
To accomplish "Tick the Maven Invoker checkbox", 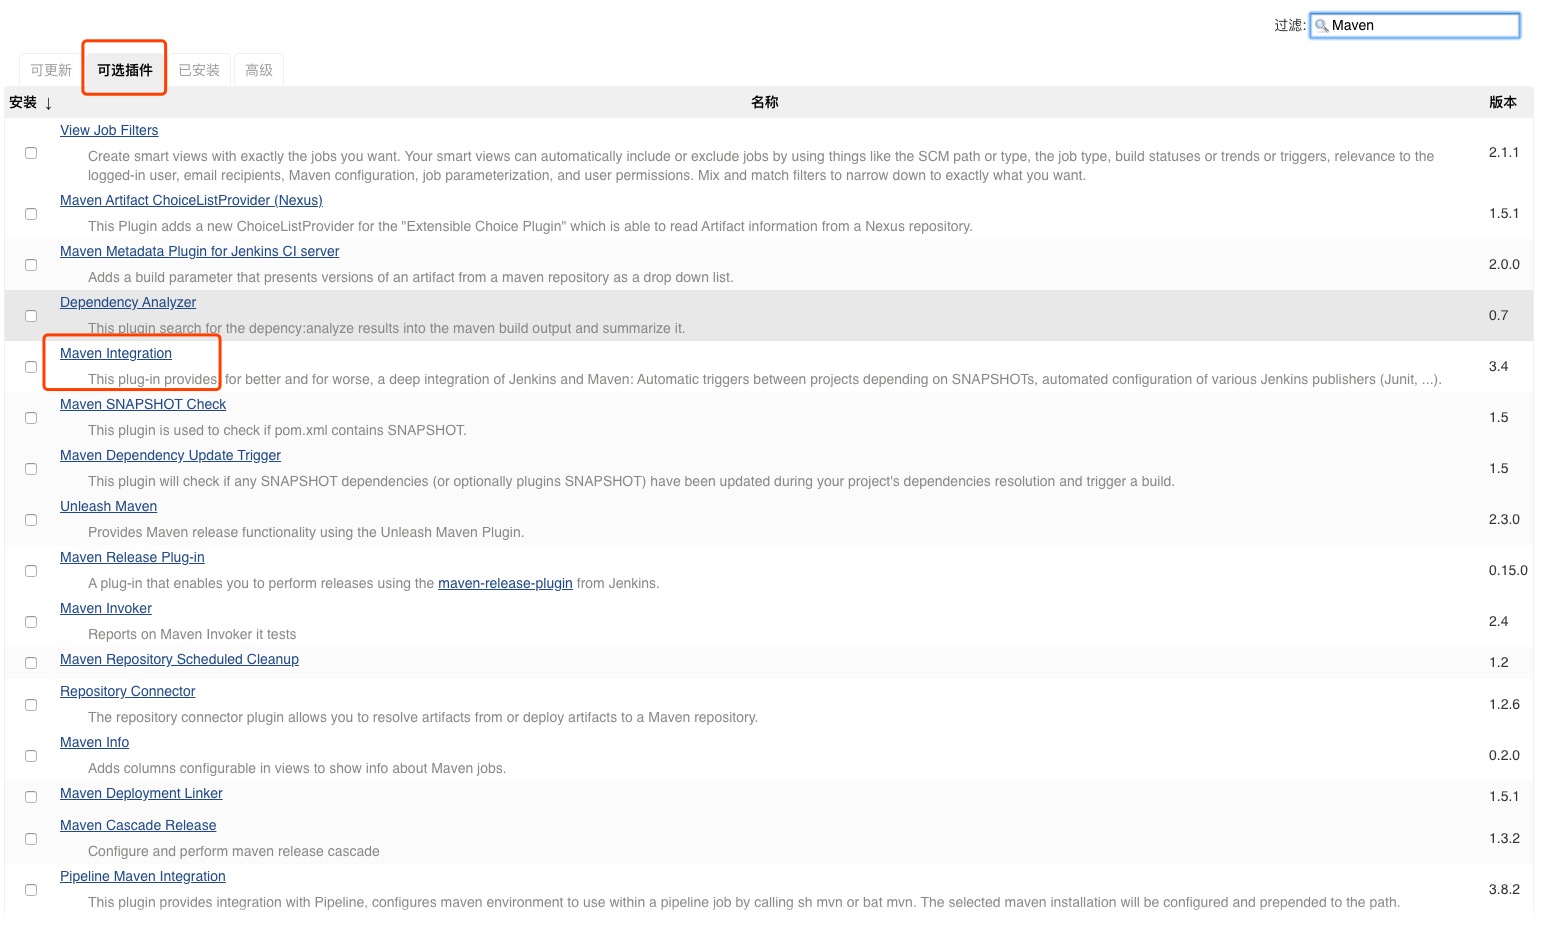I will pos(31,622).
